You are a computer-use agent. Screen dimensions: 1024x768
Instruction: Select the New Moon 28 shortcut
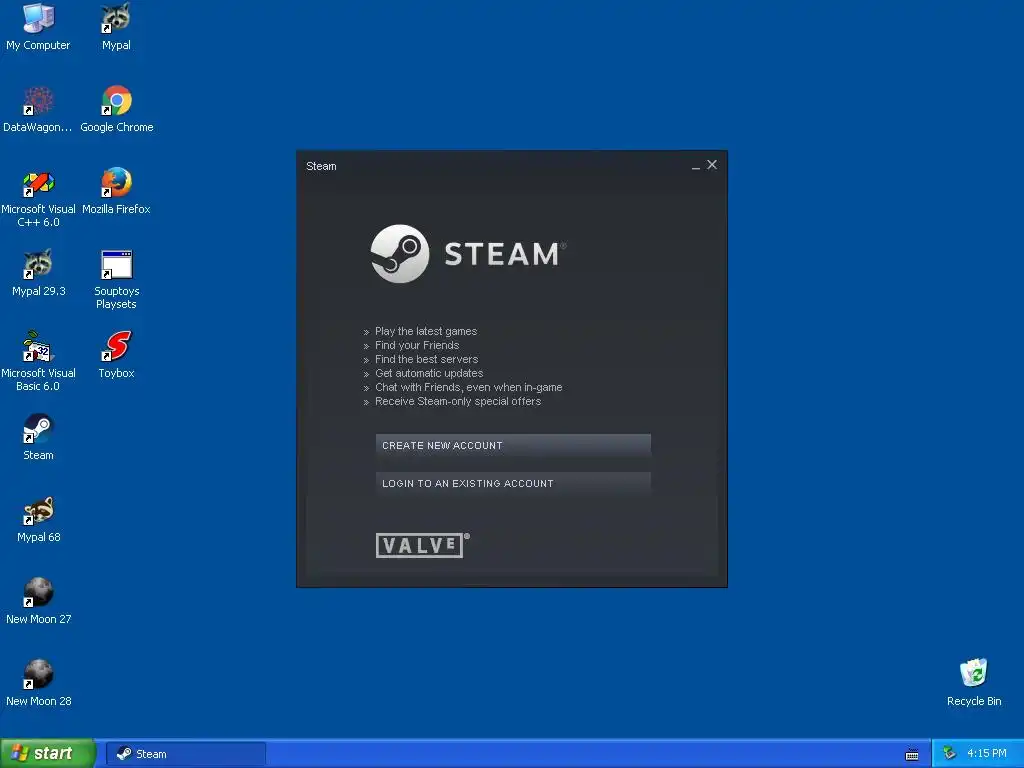38,683
